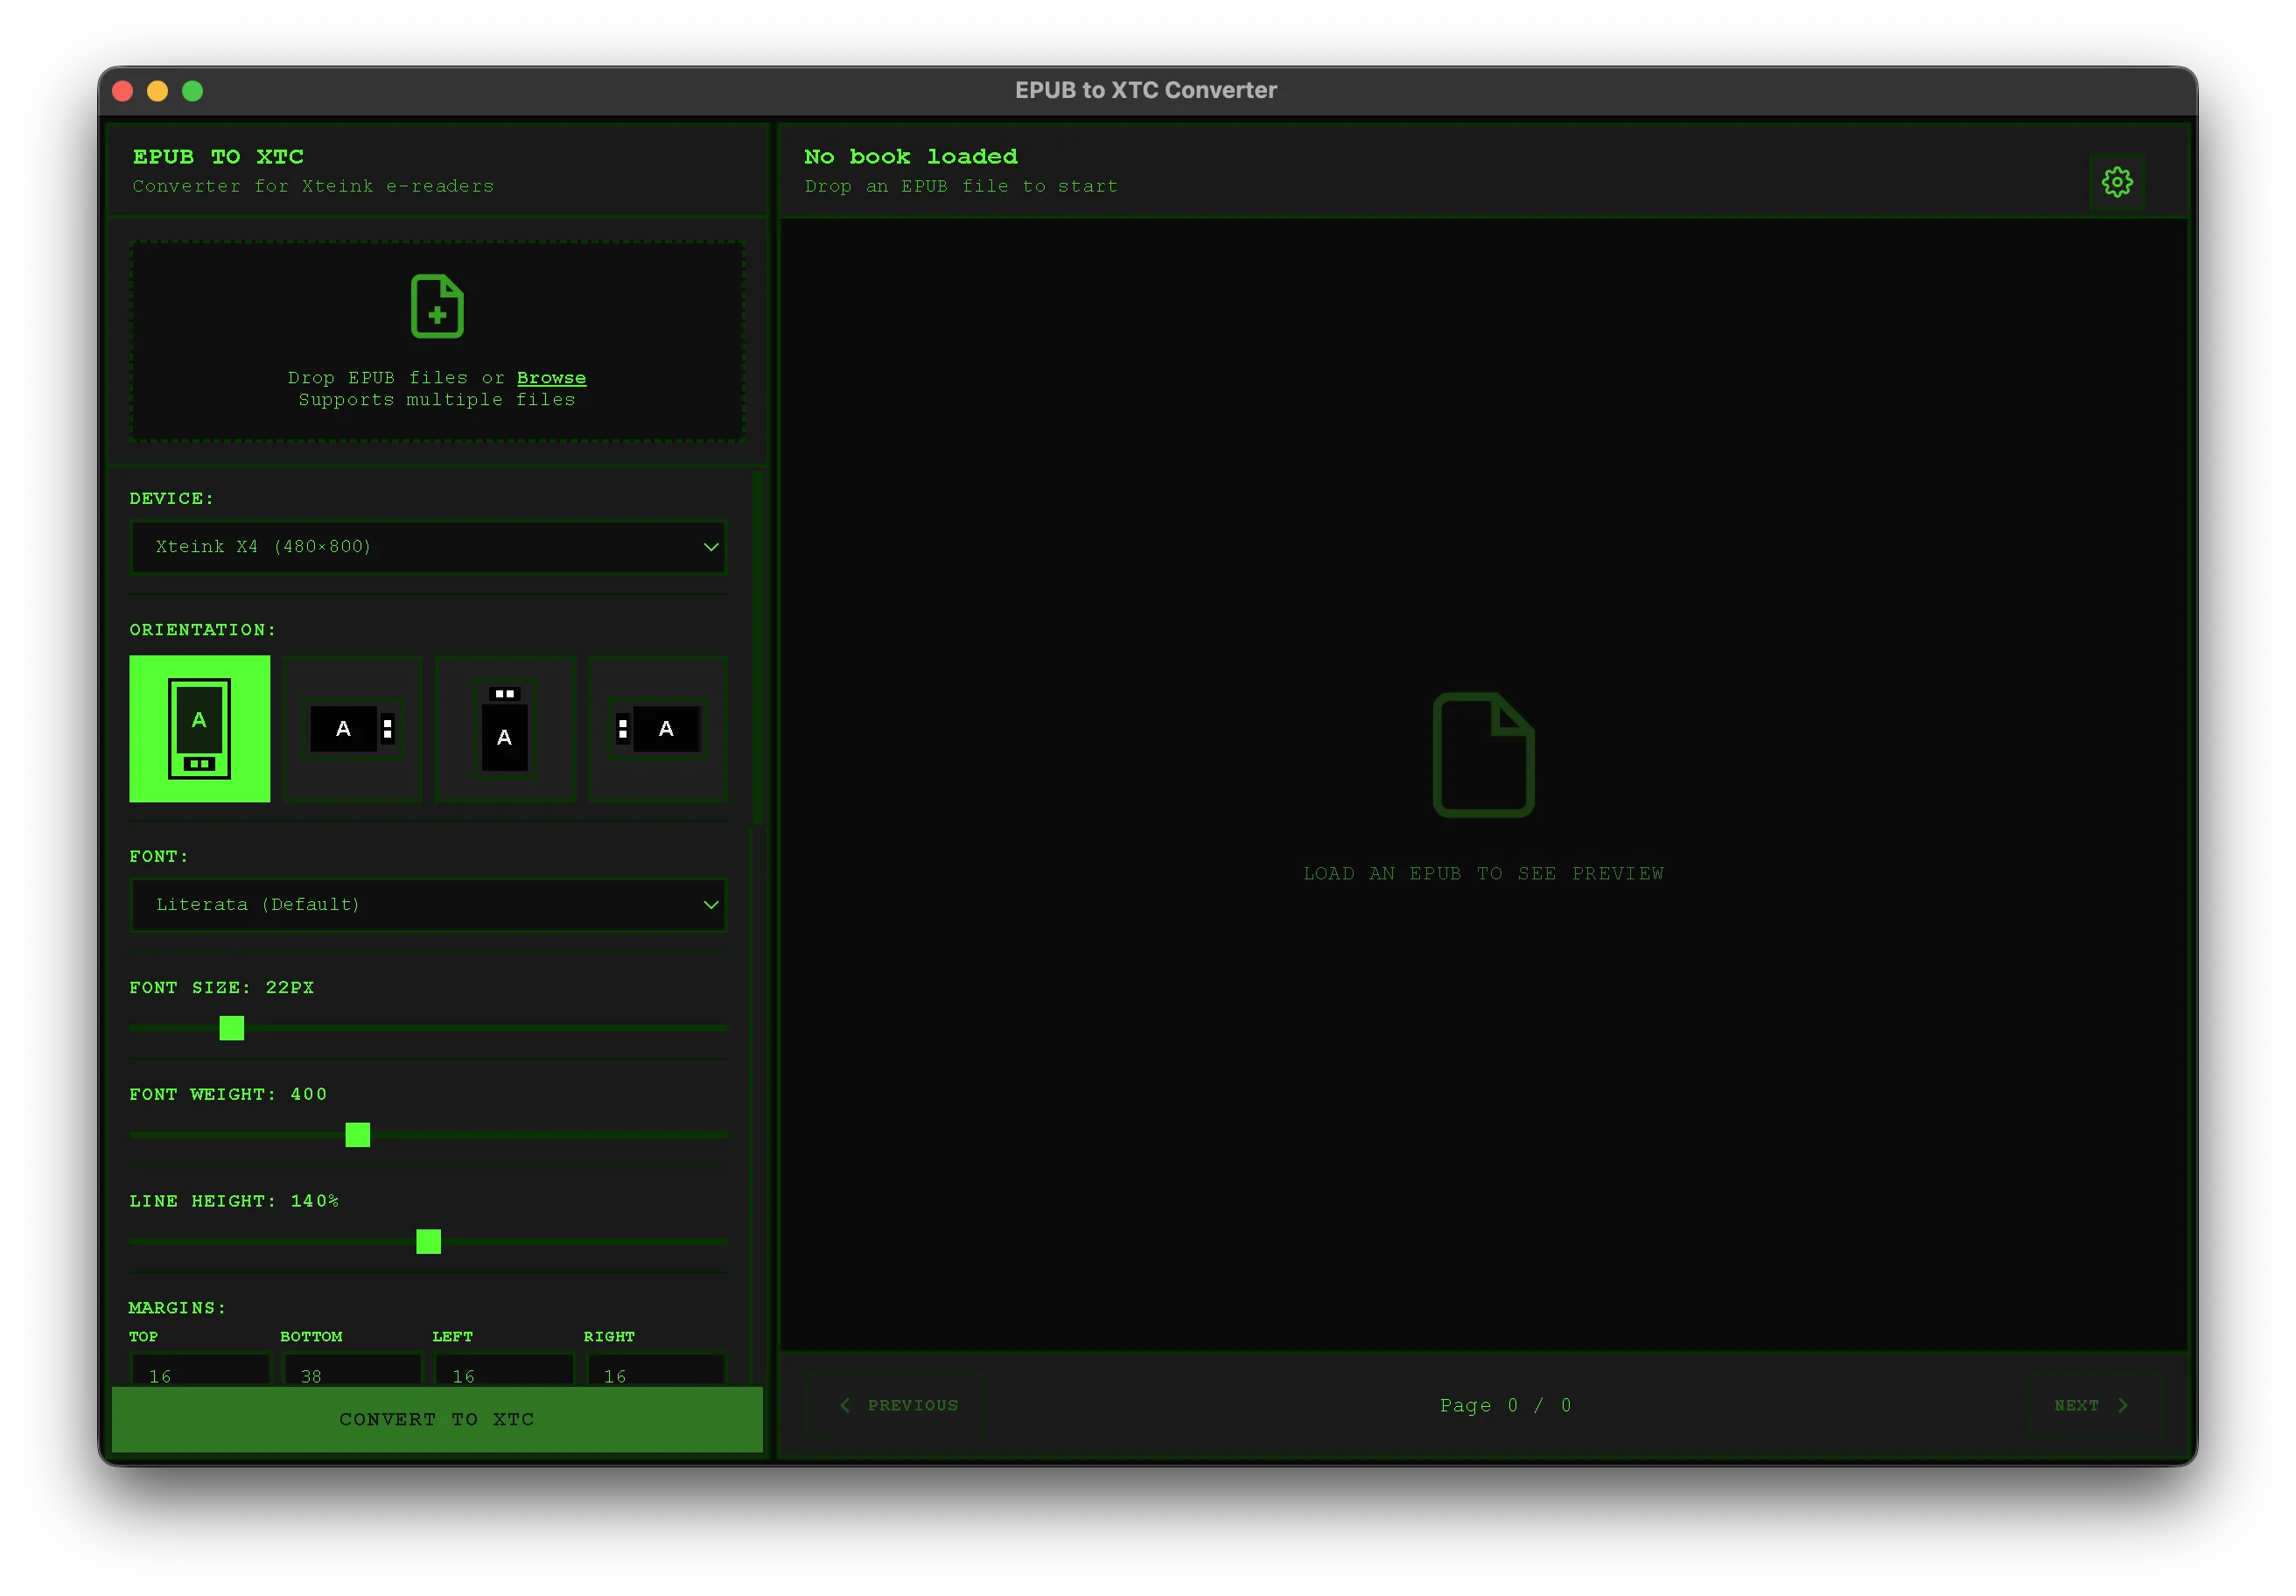Open the settings gear in the preview header

(x=2117, y=181)
